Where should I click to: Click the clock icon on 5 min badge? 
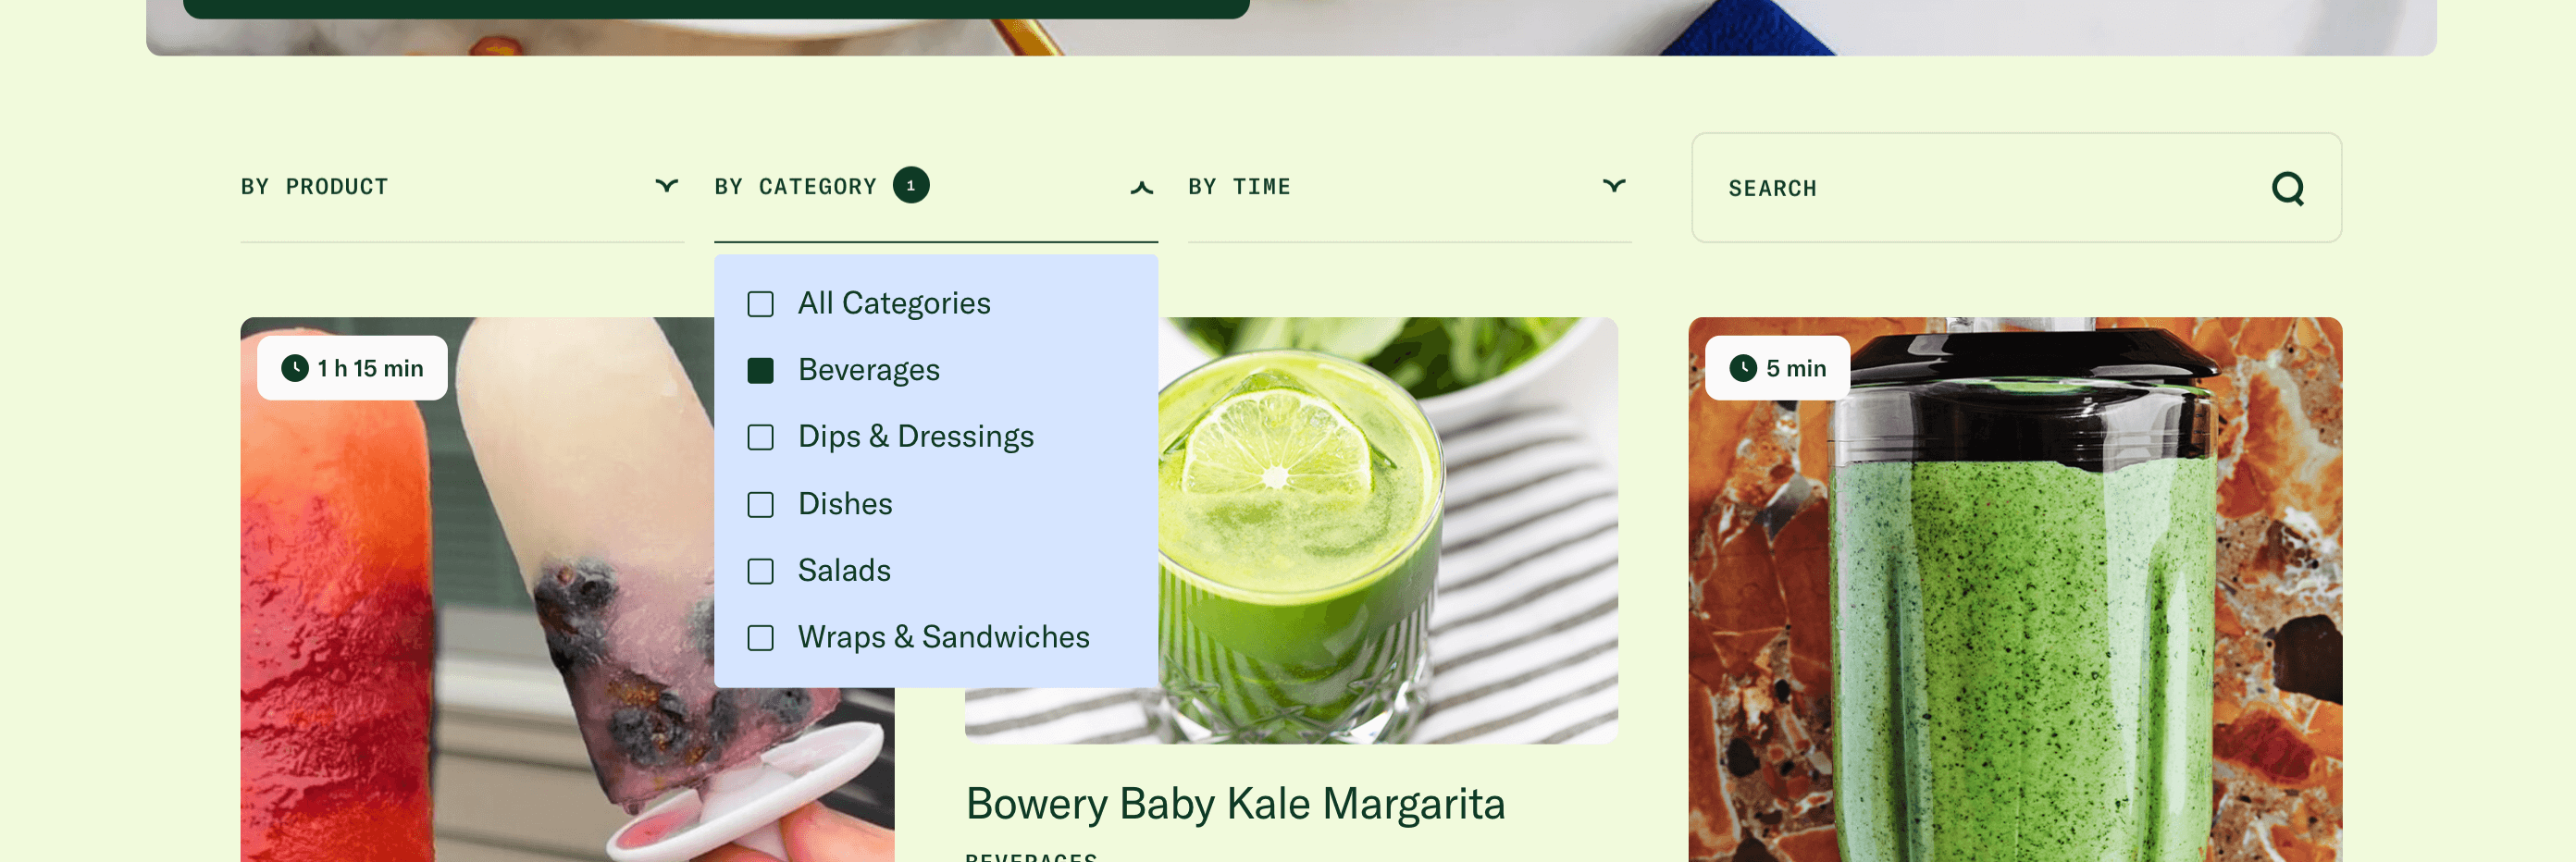(1742, 368)
